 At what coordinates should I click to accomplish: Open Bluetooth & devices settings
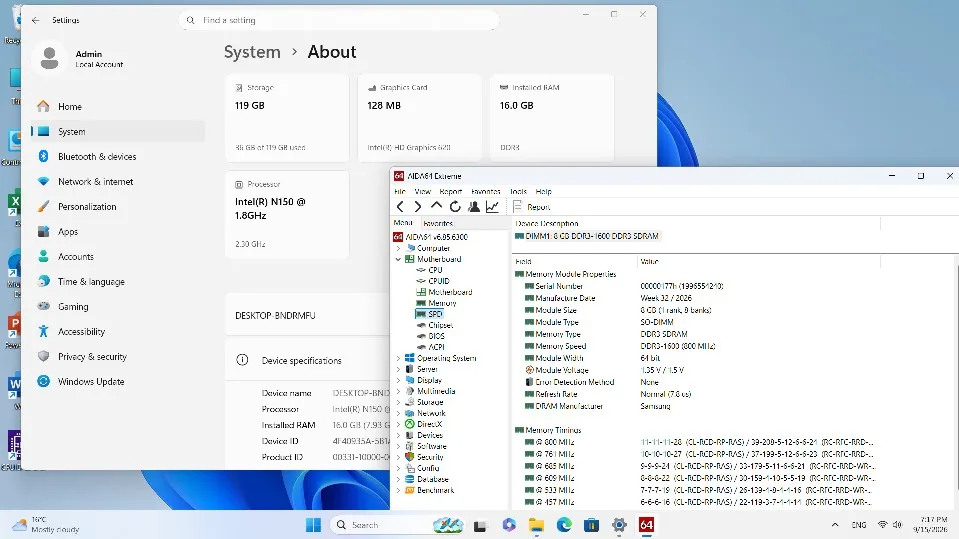click(x=97, y=157)
